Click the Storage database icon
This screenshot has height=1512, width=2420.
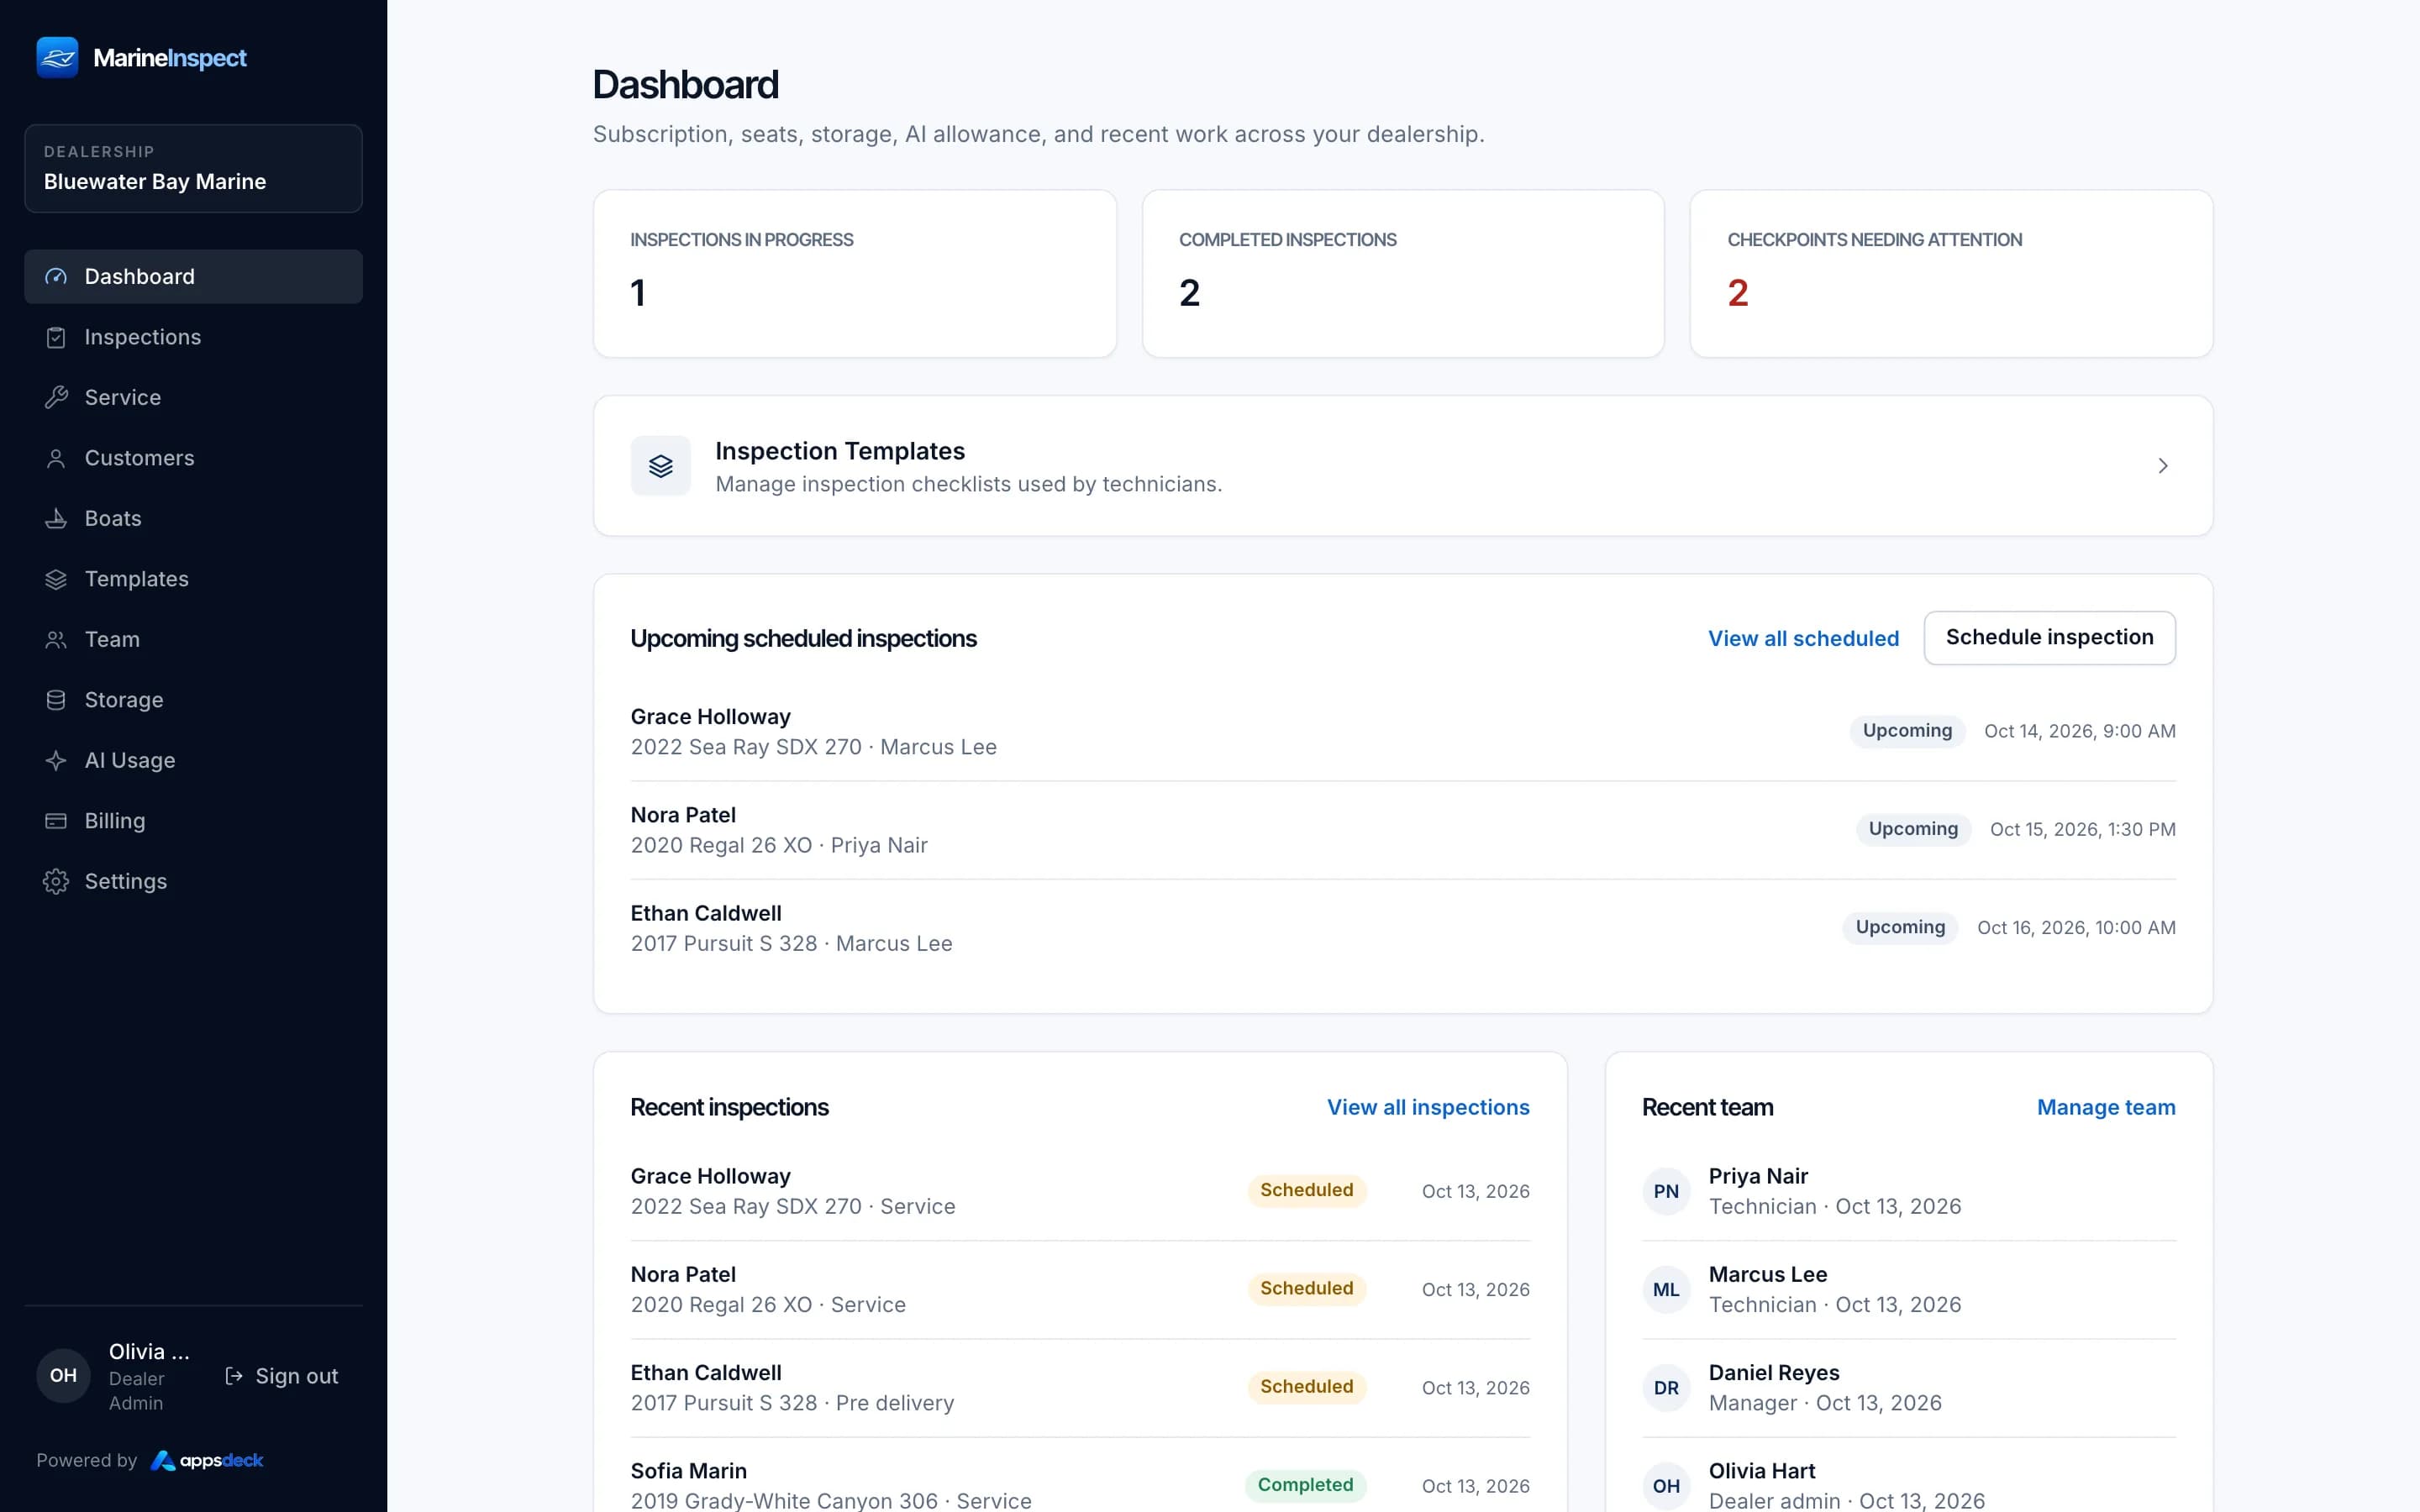coord(56,700)
